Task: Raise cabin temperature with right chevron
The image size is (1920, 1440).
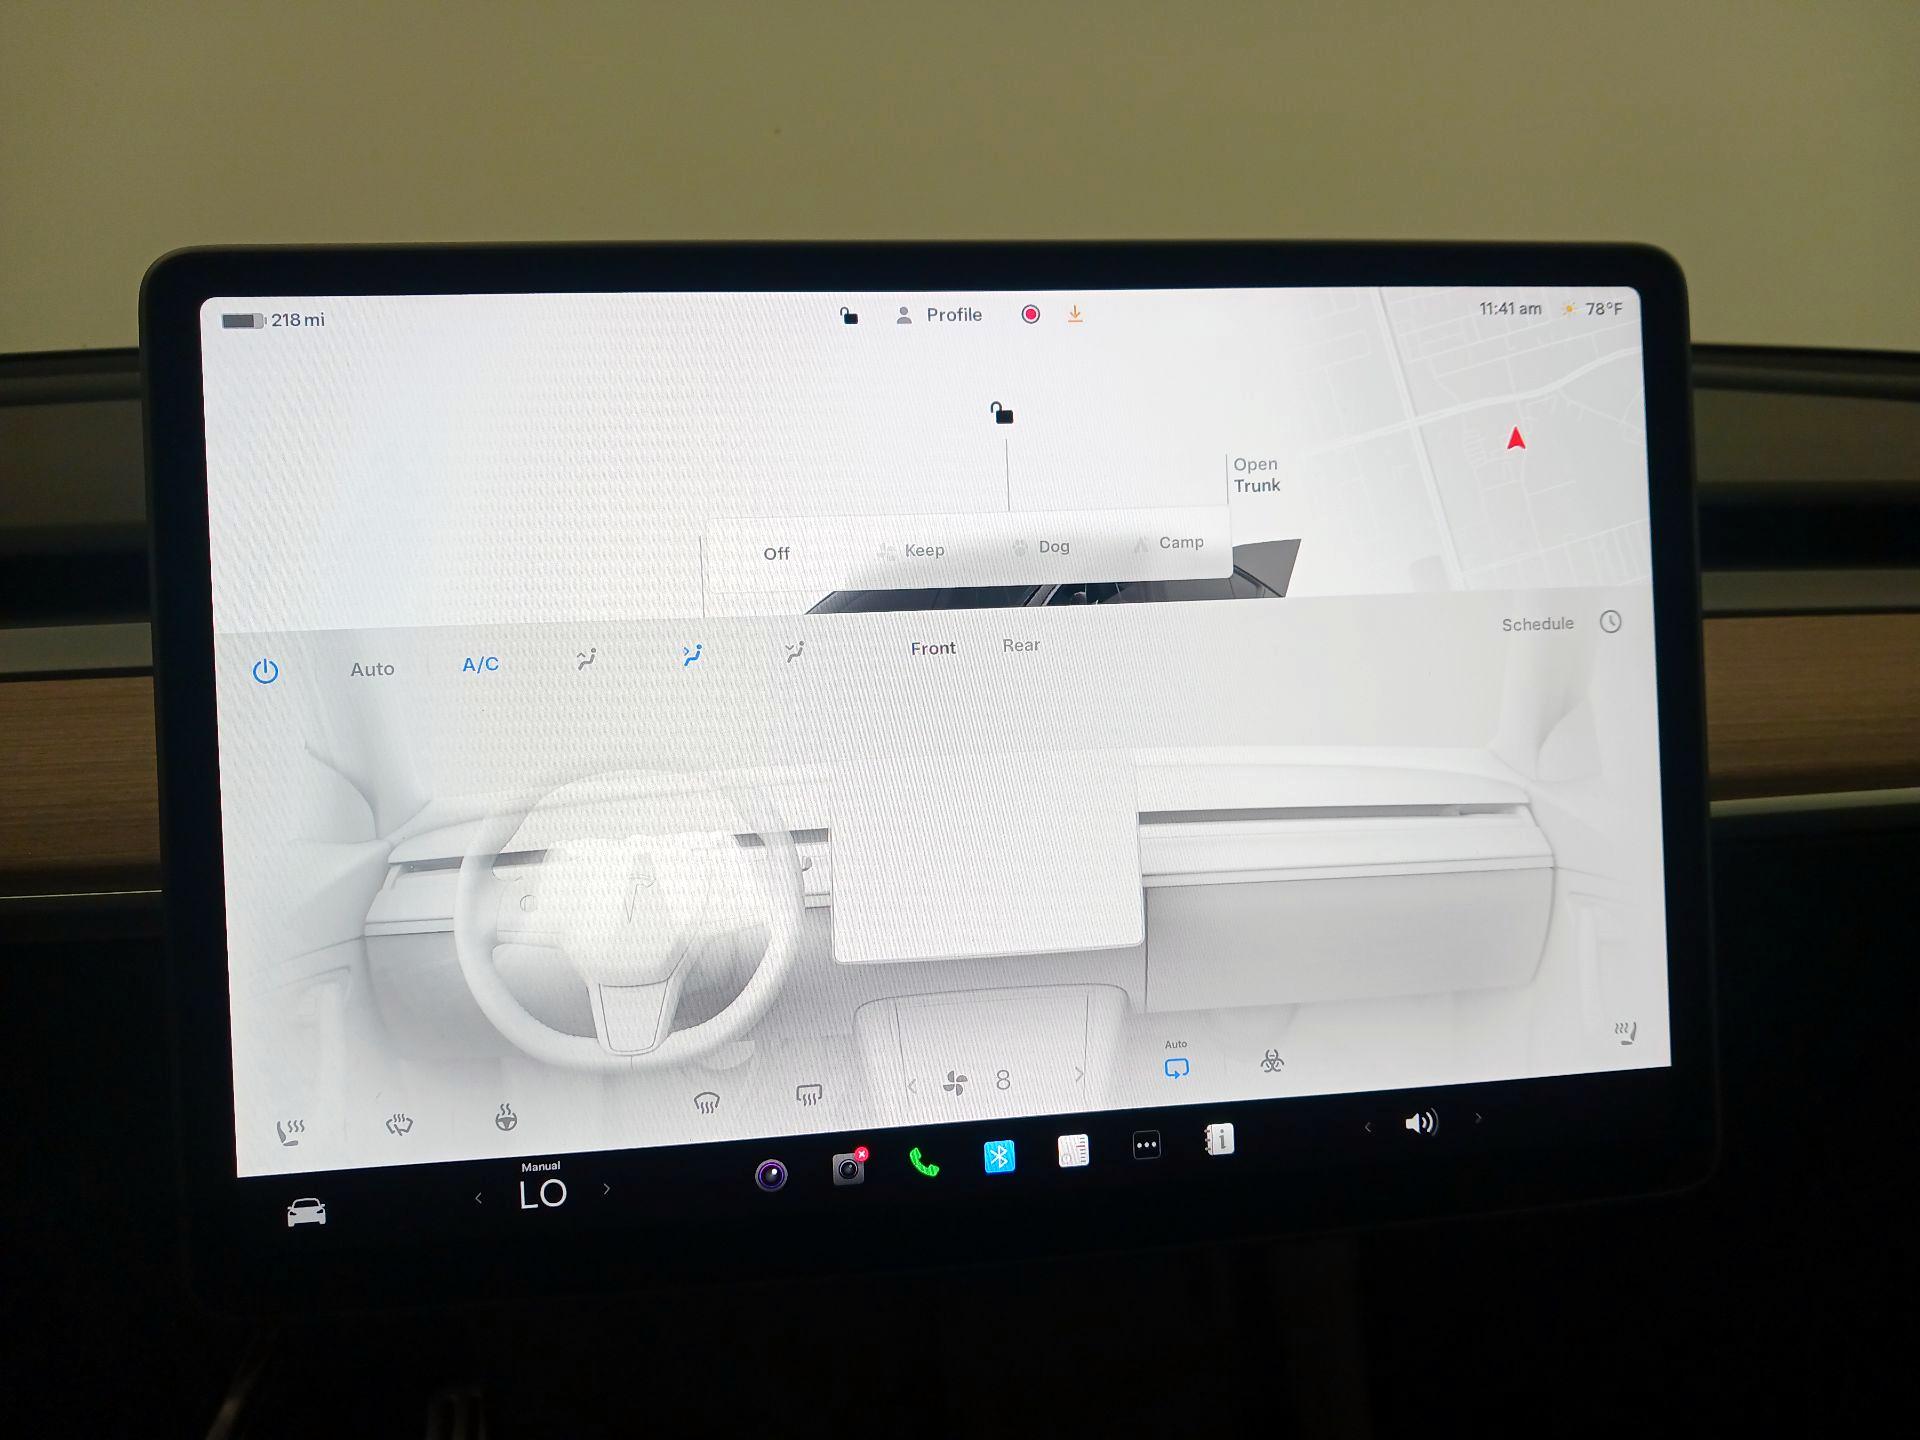Action: [x=606, y=1189]
